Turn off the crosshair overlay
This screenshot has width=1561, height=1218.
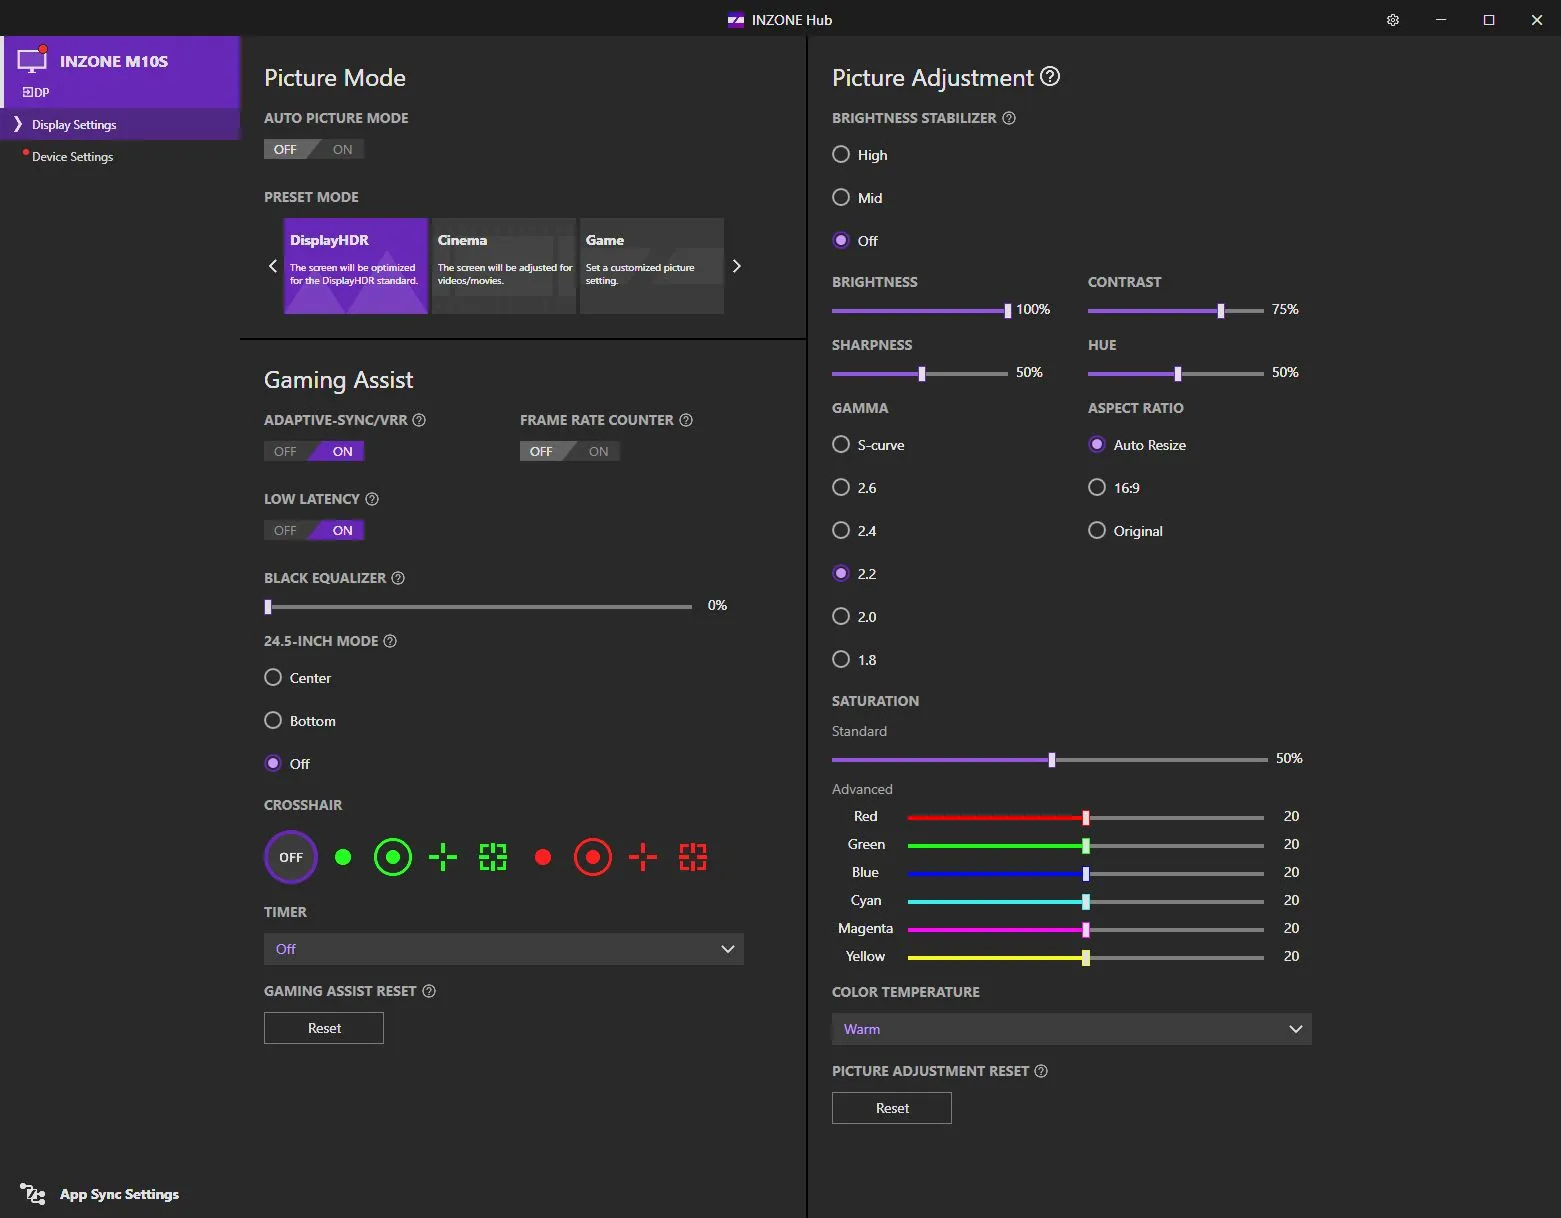point(290,857)
